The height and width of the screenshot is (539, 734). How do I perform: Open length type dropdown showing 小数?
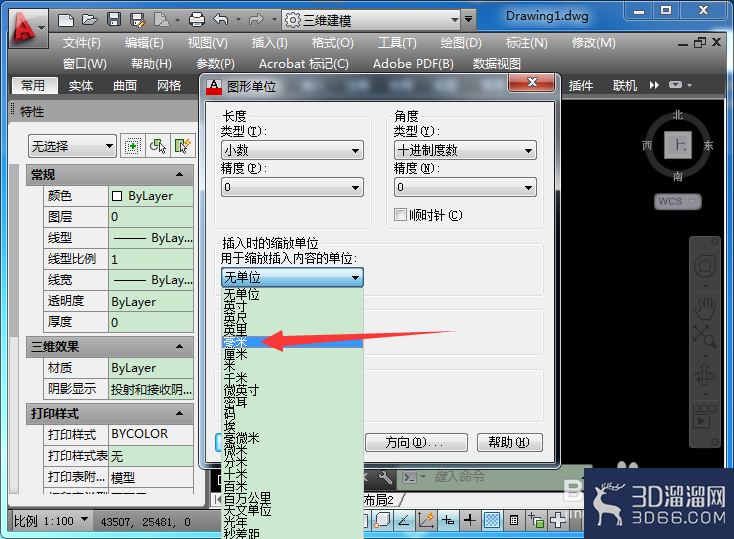(292, 150)
